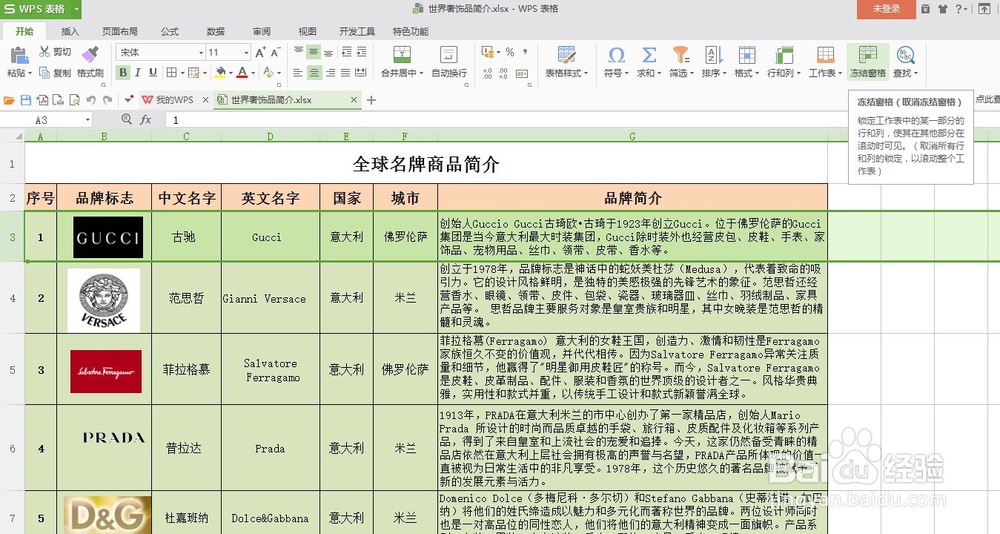Click the Name Box showing A3
Screen dimensions: 1000x534
(47, 120)
